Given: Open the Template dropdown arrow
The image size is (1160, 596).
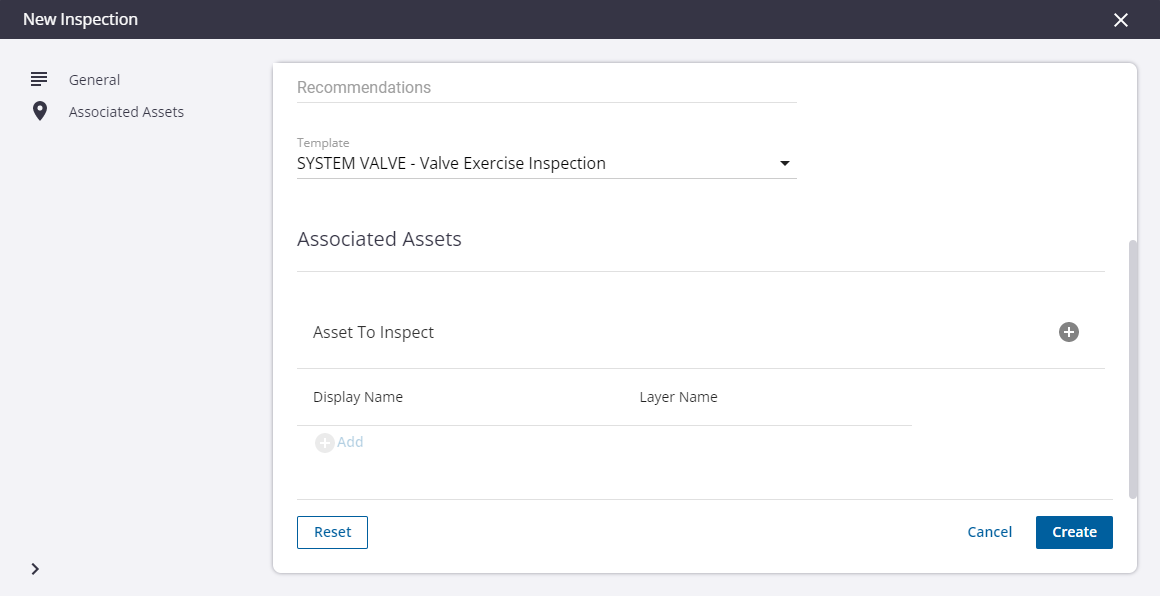Looking at the screenshot, I should [785, 163].
